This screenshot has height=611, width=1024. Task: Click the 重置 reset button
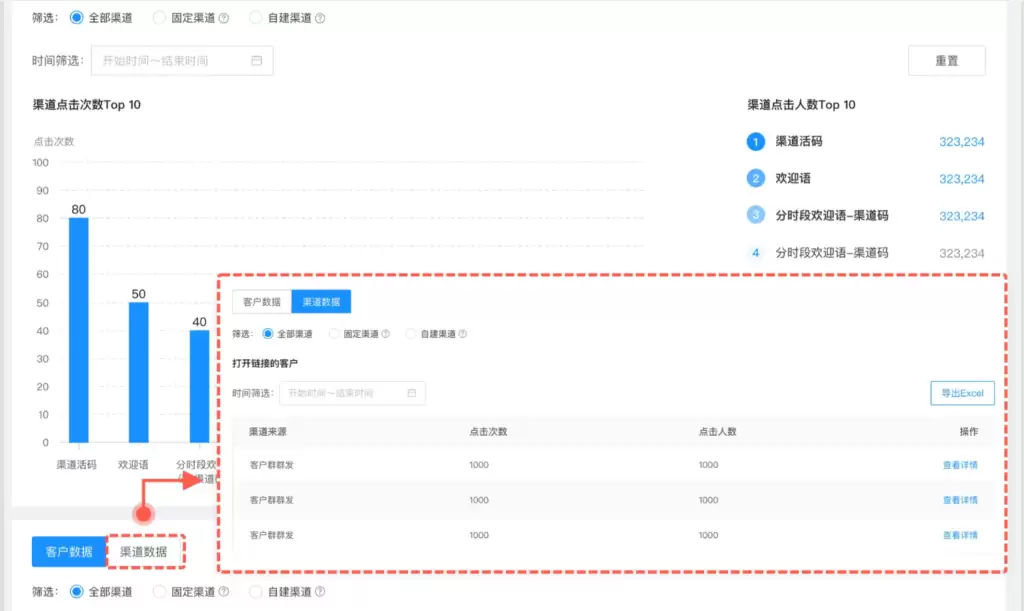tap(946, 60)
